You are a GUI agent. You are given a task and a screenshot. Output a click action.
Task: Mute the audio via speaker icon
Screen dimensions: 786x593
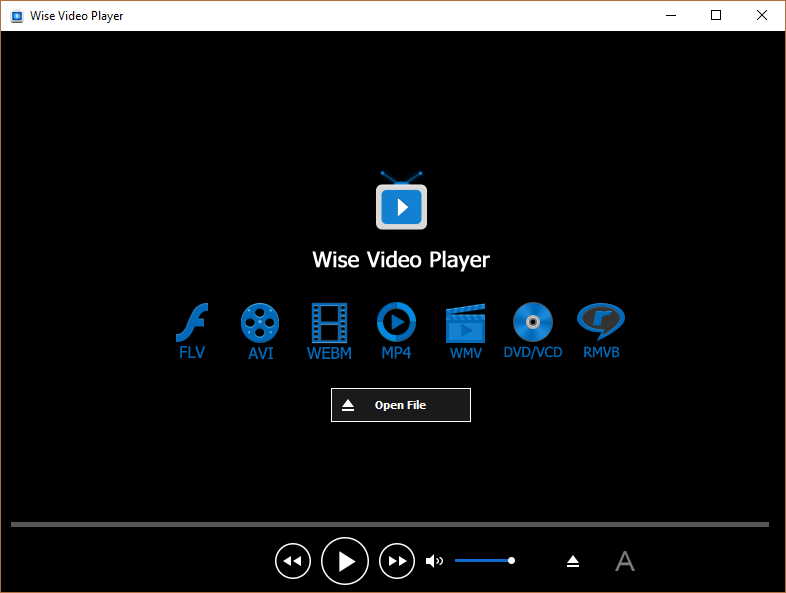[434, 561]
